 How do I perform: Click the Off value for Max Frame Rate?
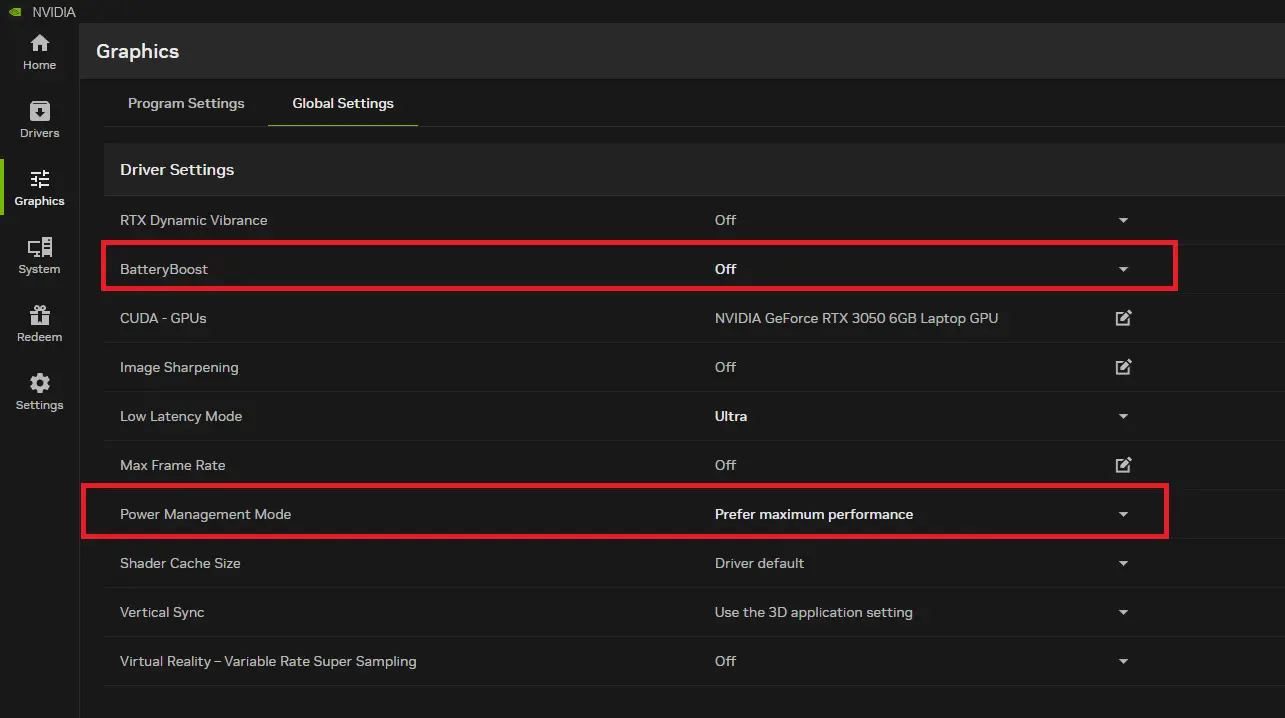pyautogui.click(x=726, y=465)
